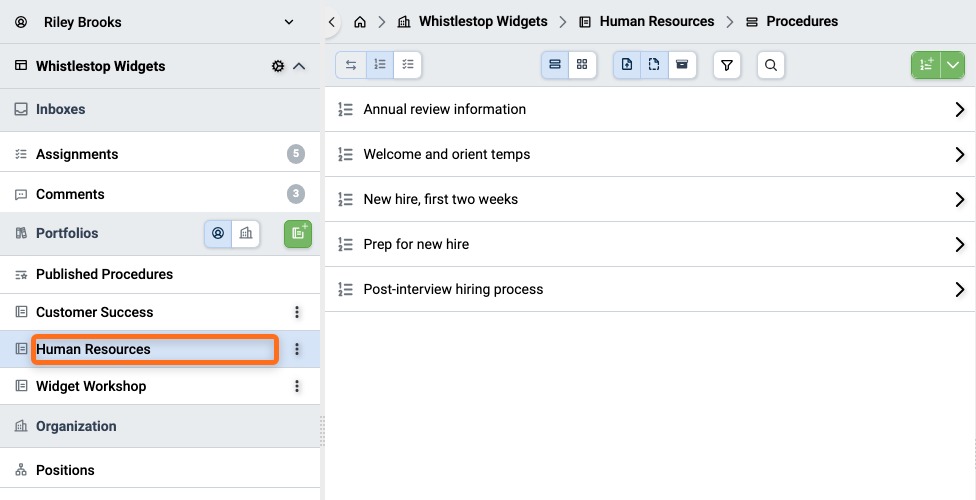This screenshot has height=500, width=976.
Task: Toggle the archived items filter
Action: tap(682, 65)
